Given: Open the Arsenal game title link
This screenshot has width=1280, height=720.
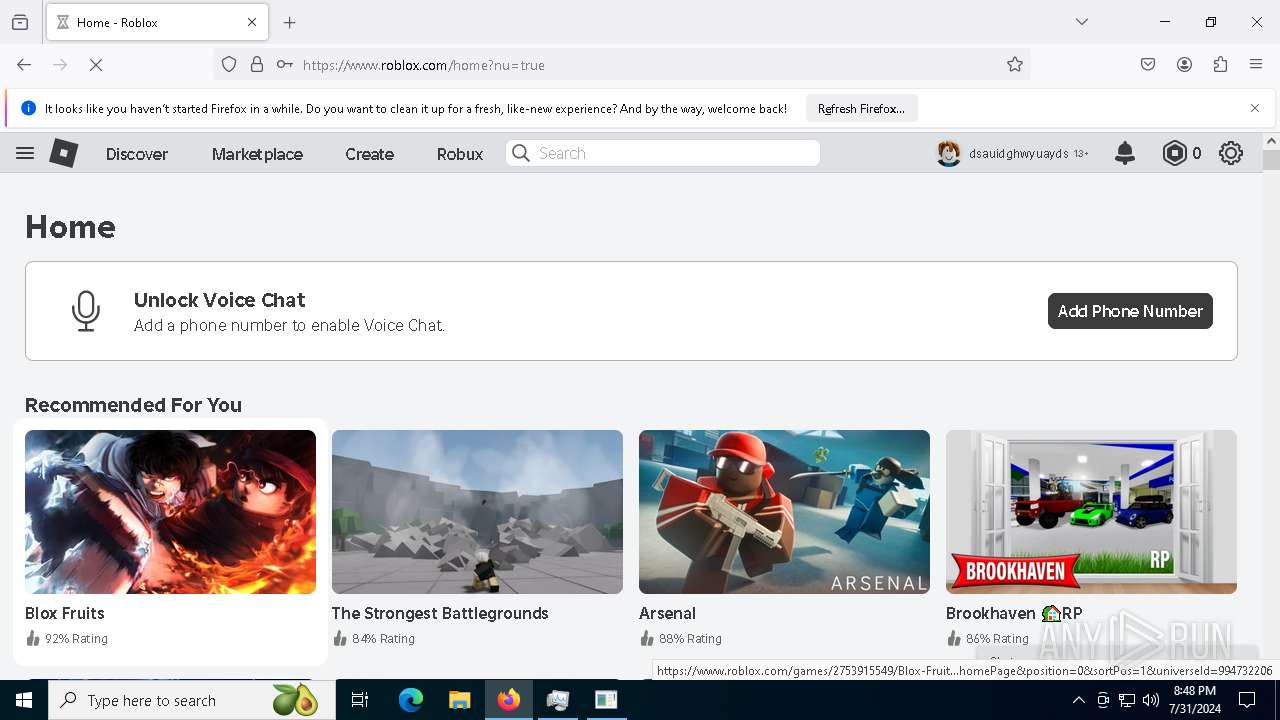Looking at the screenshot, I should tap(667, 613).
